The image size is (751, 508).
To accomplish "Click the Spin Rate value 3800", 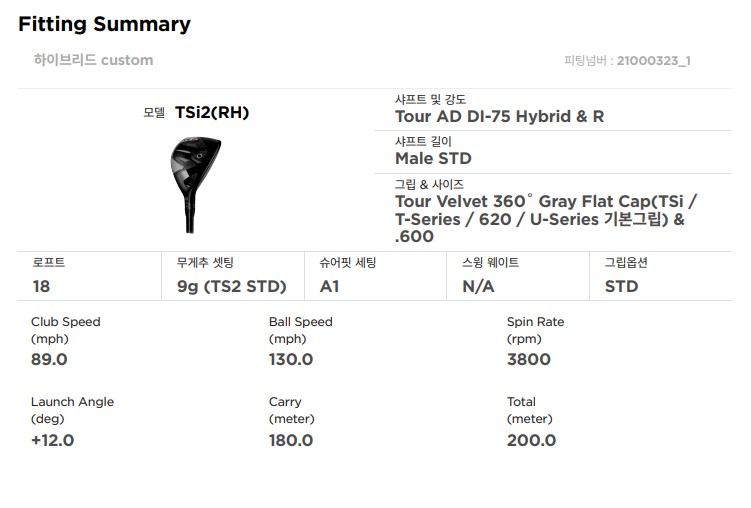I will (x=528, y=359).
